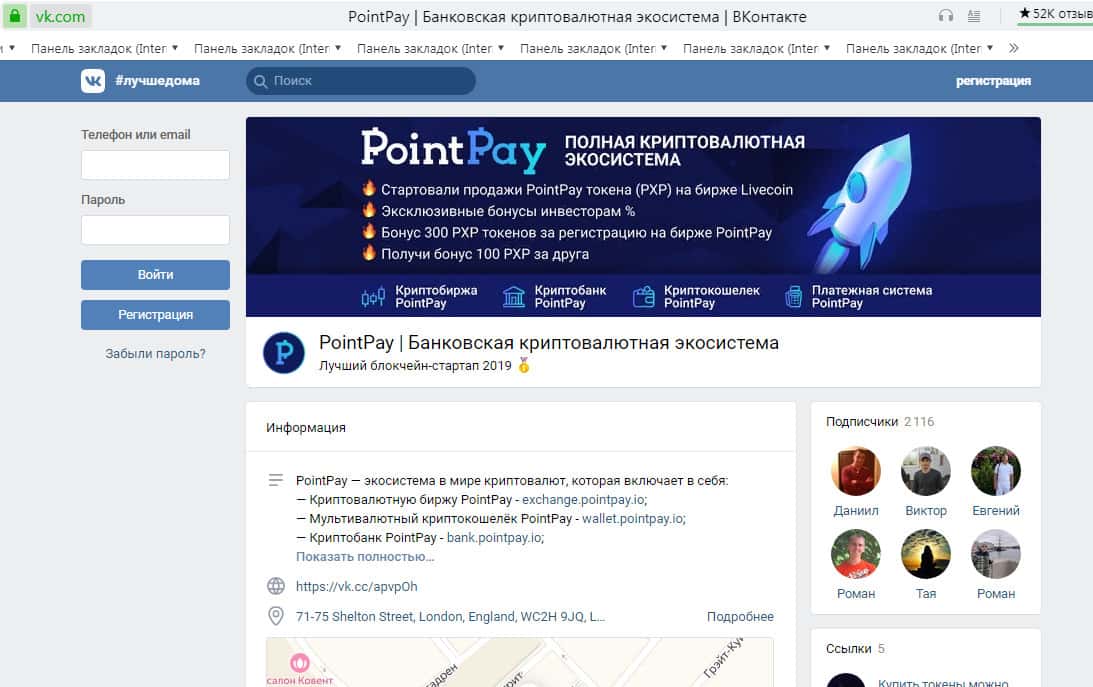Show more bookmarks with double chevron
The width and height of the screenshot is (1093, 687).
[x=1014, y=48]
